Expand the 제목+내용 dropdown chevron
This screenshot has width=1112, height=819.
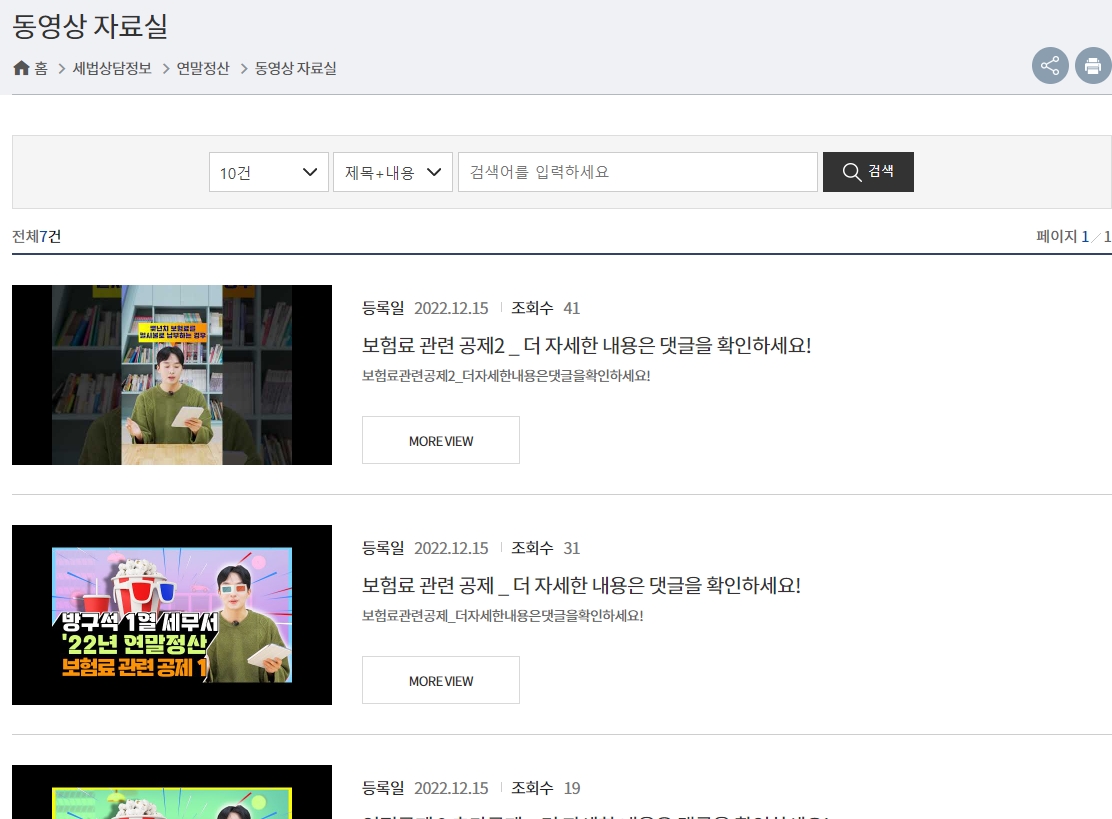click(x=434, y=171)
